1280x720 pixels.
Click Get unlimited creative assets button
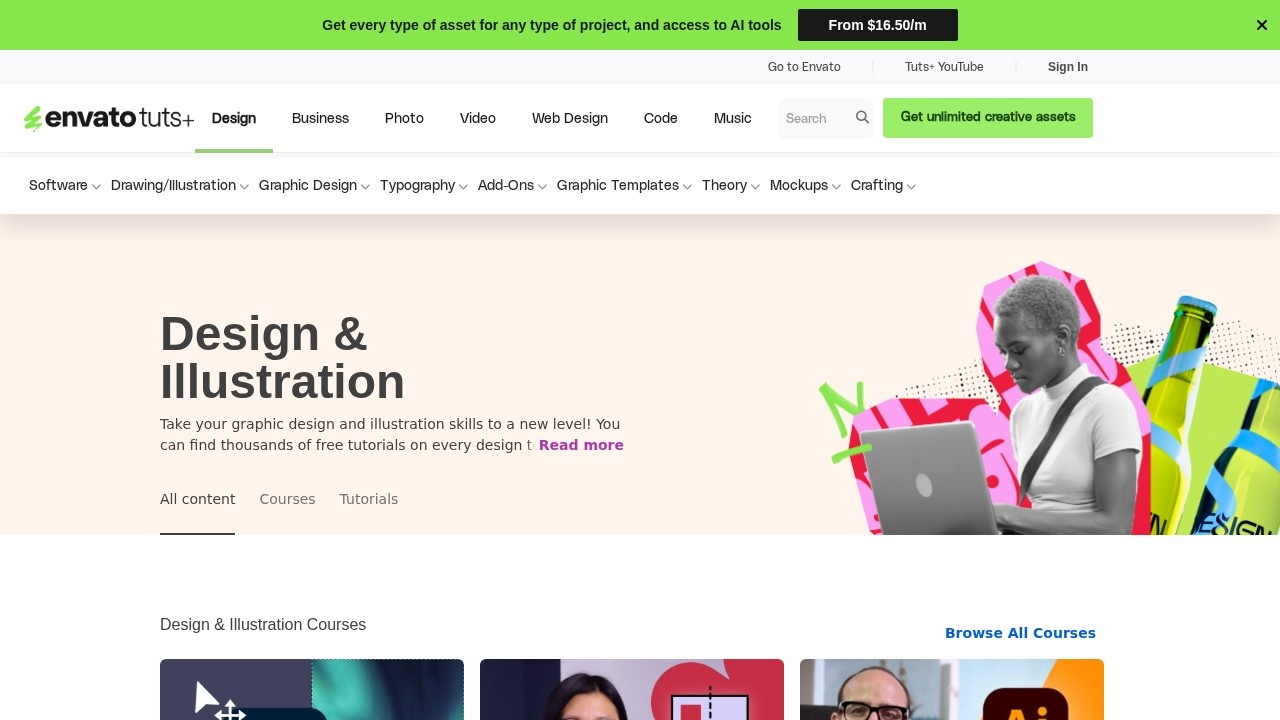pyautogui.click(x=988, y=118)
